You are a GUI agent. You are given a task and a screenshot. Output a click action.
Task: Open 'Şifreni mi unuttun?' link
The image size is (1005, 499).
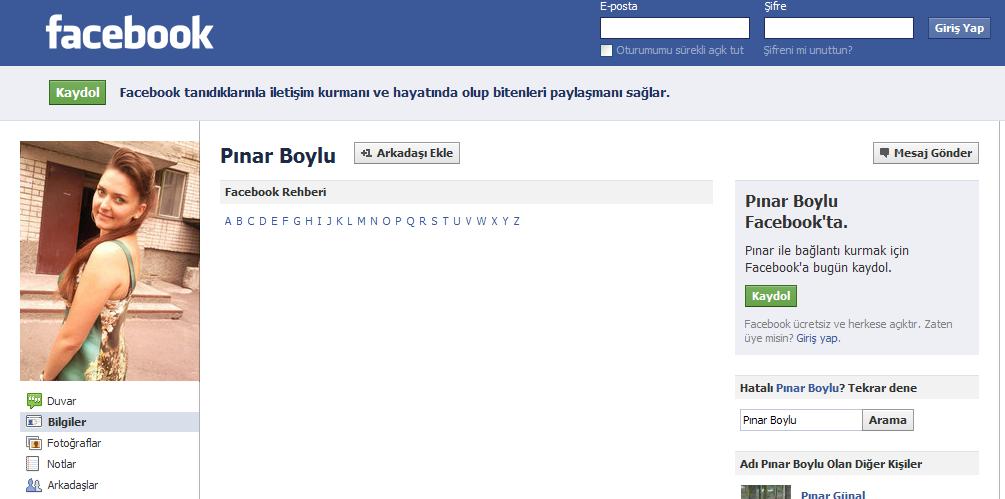[808, 51]
